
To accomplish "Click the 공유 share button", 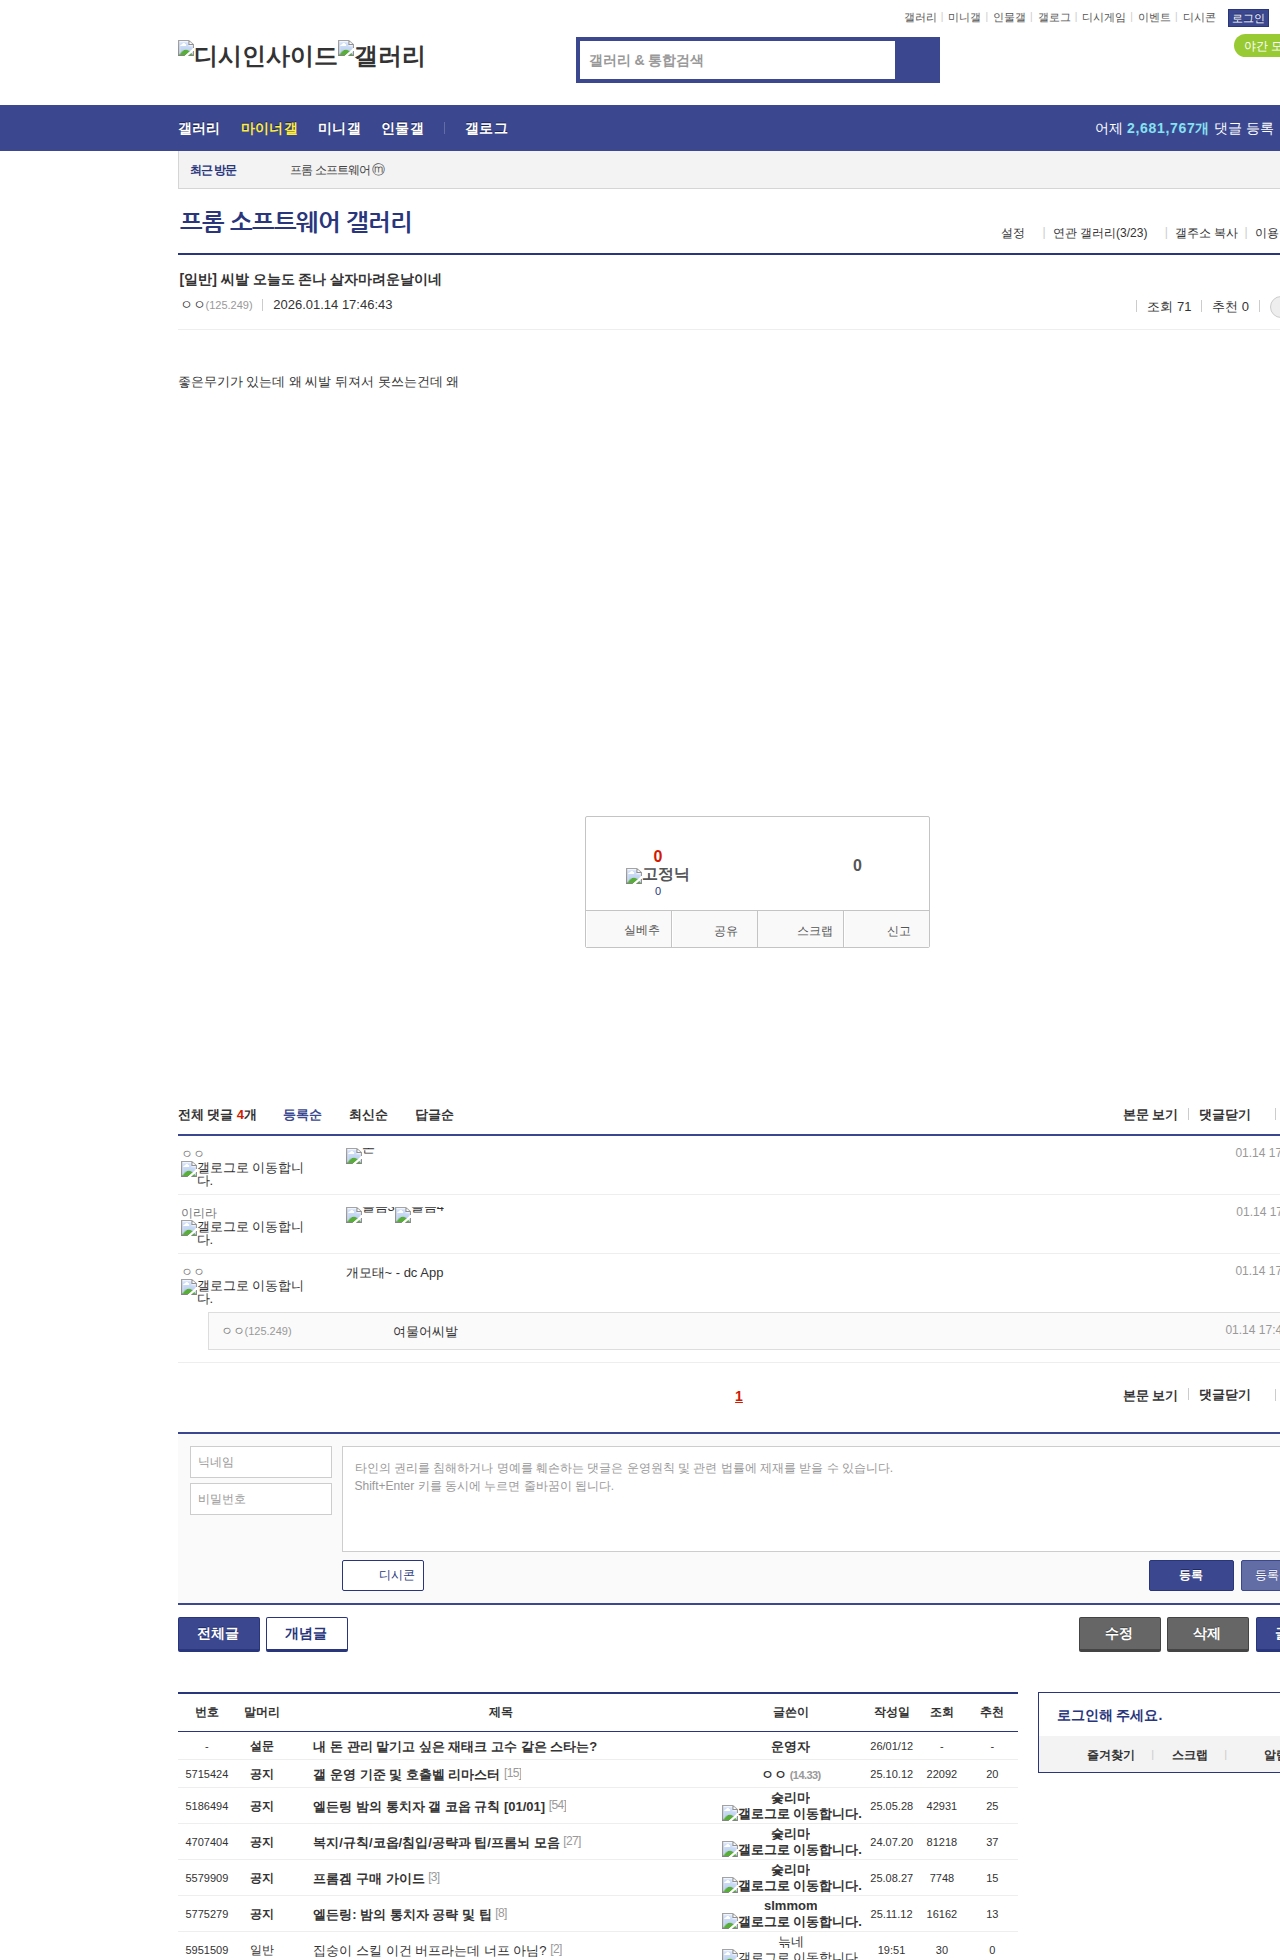I will coord(725,931).
